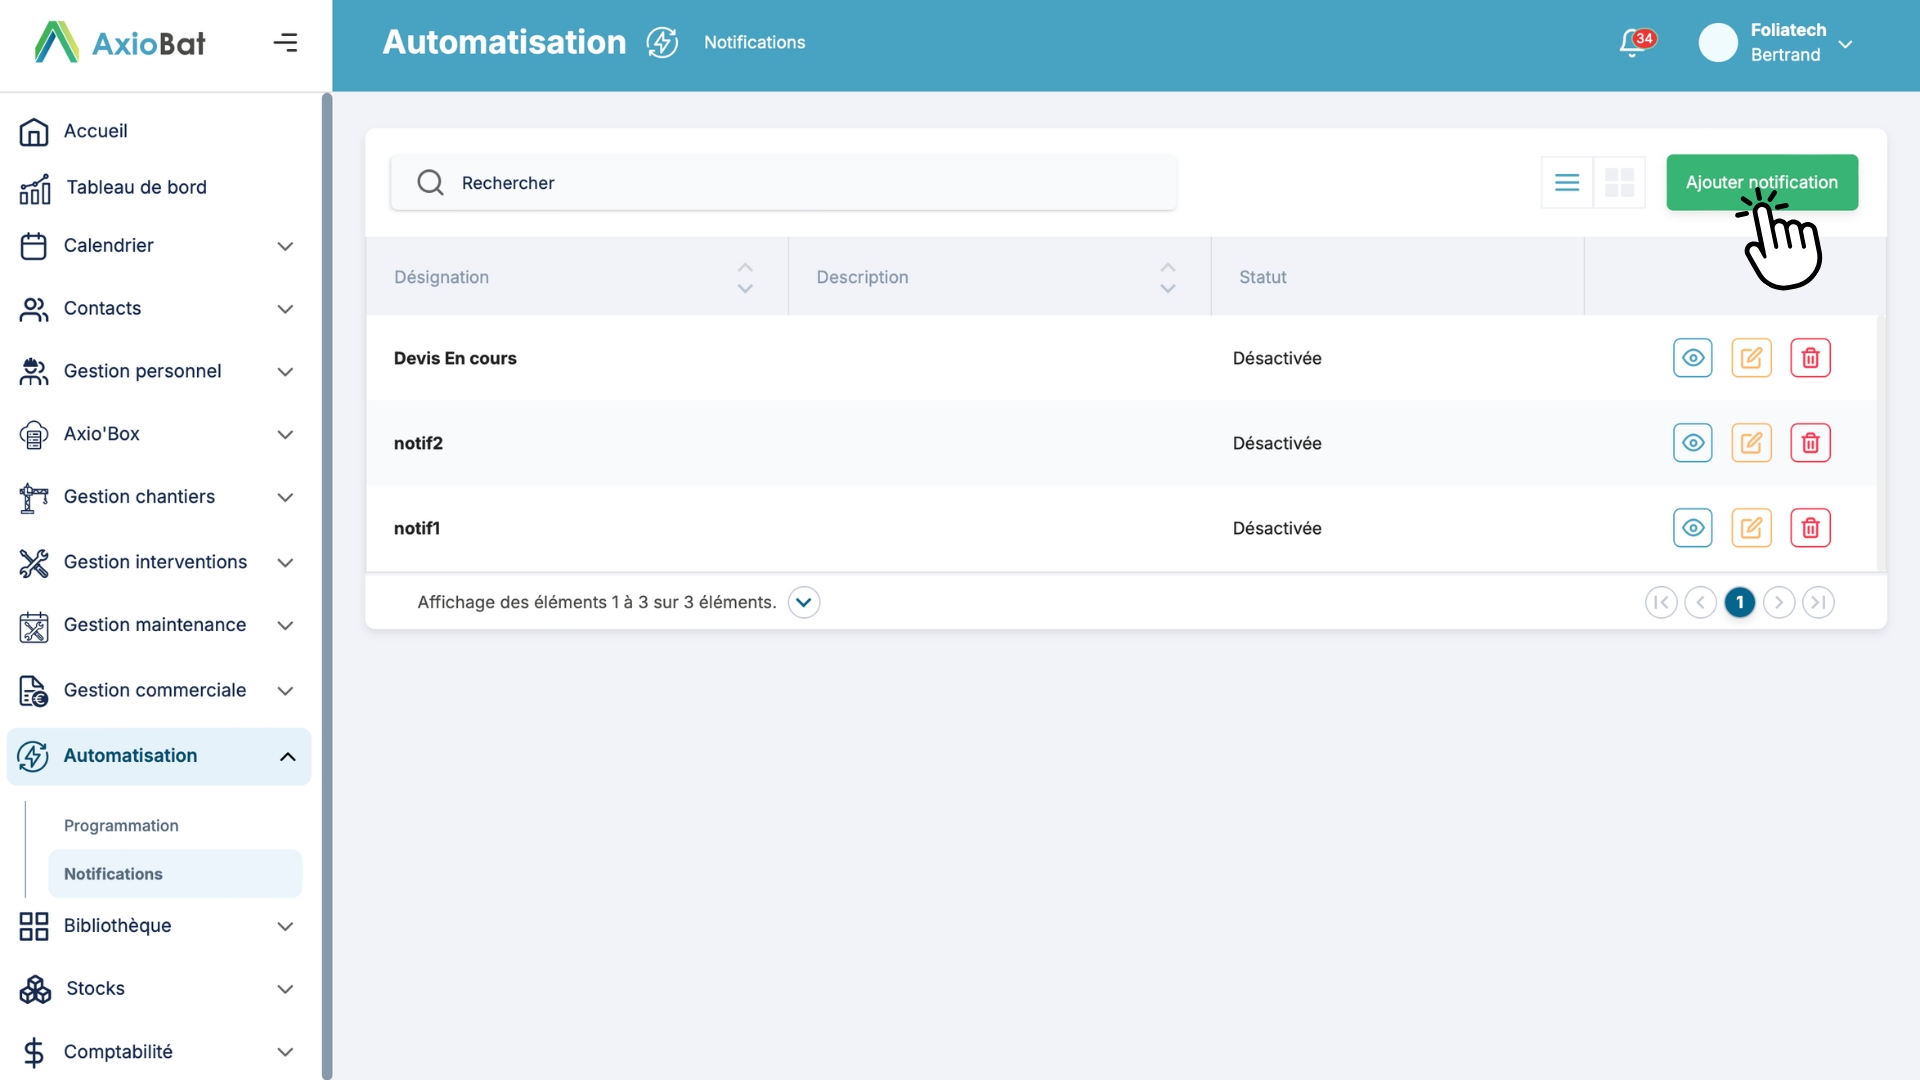Open the Programmation submenu item
This screenshot has width=1920, height=1080.
[x=121, y=826]
